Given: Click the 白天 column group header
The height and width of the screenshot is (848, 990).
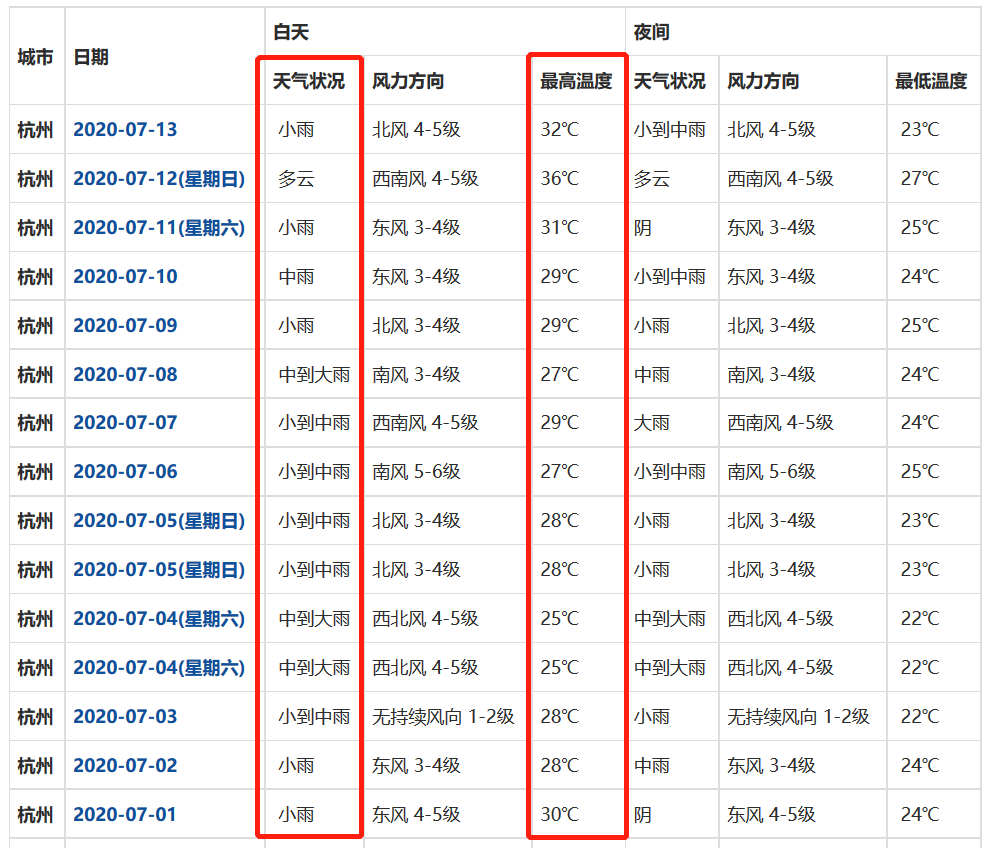Looking at the screenshot, I should point(291,33).
